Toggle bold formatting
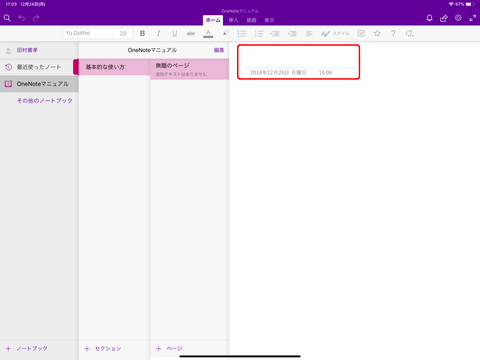The width and height of the screenshot is (480, 360). (142, 33)
